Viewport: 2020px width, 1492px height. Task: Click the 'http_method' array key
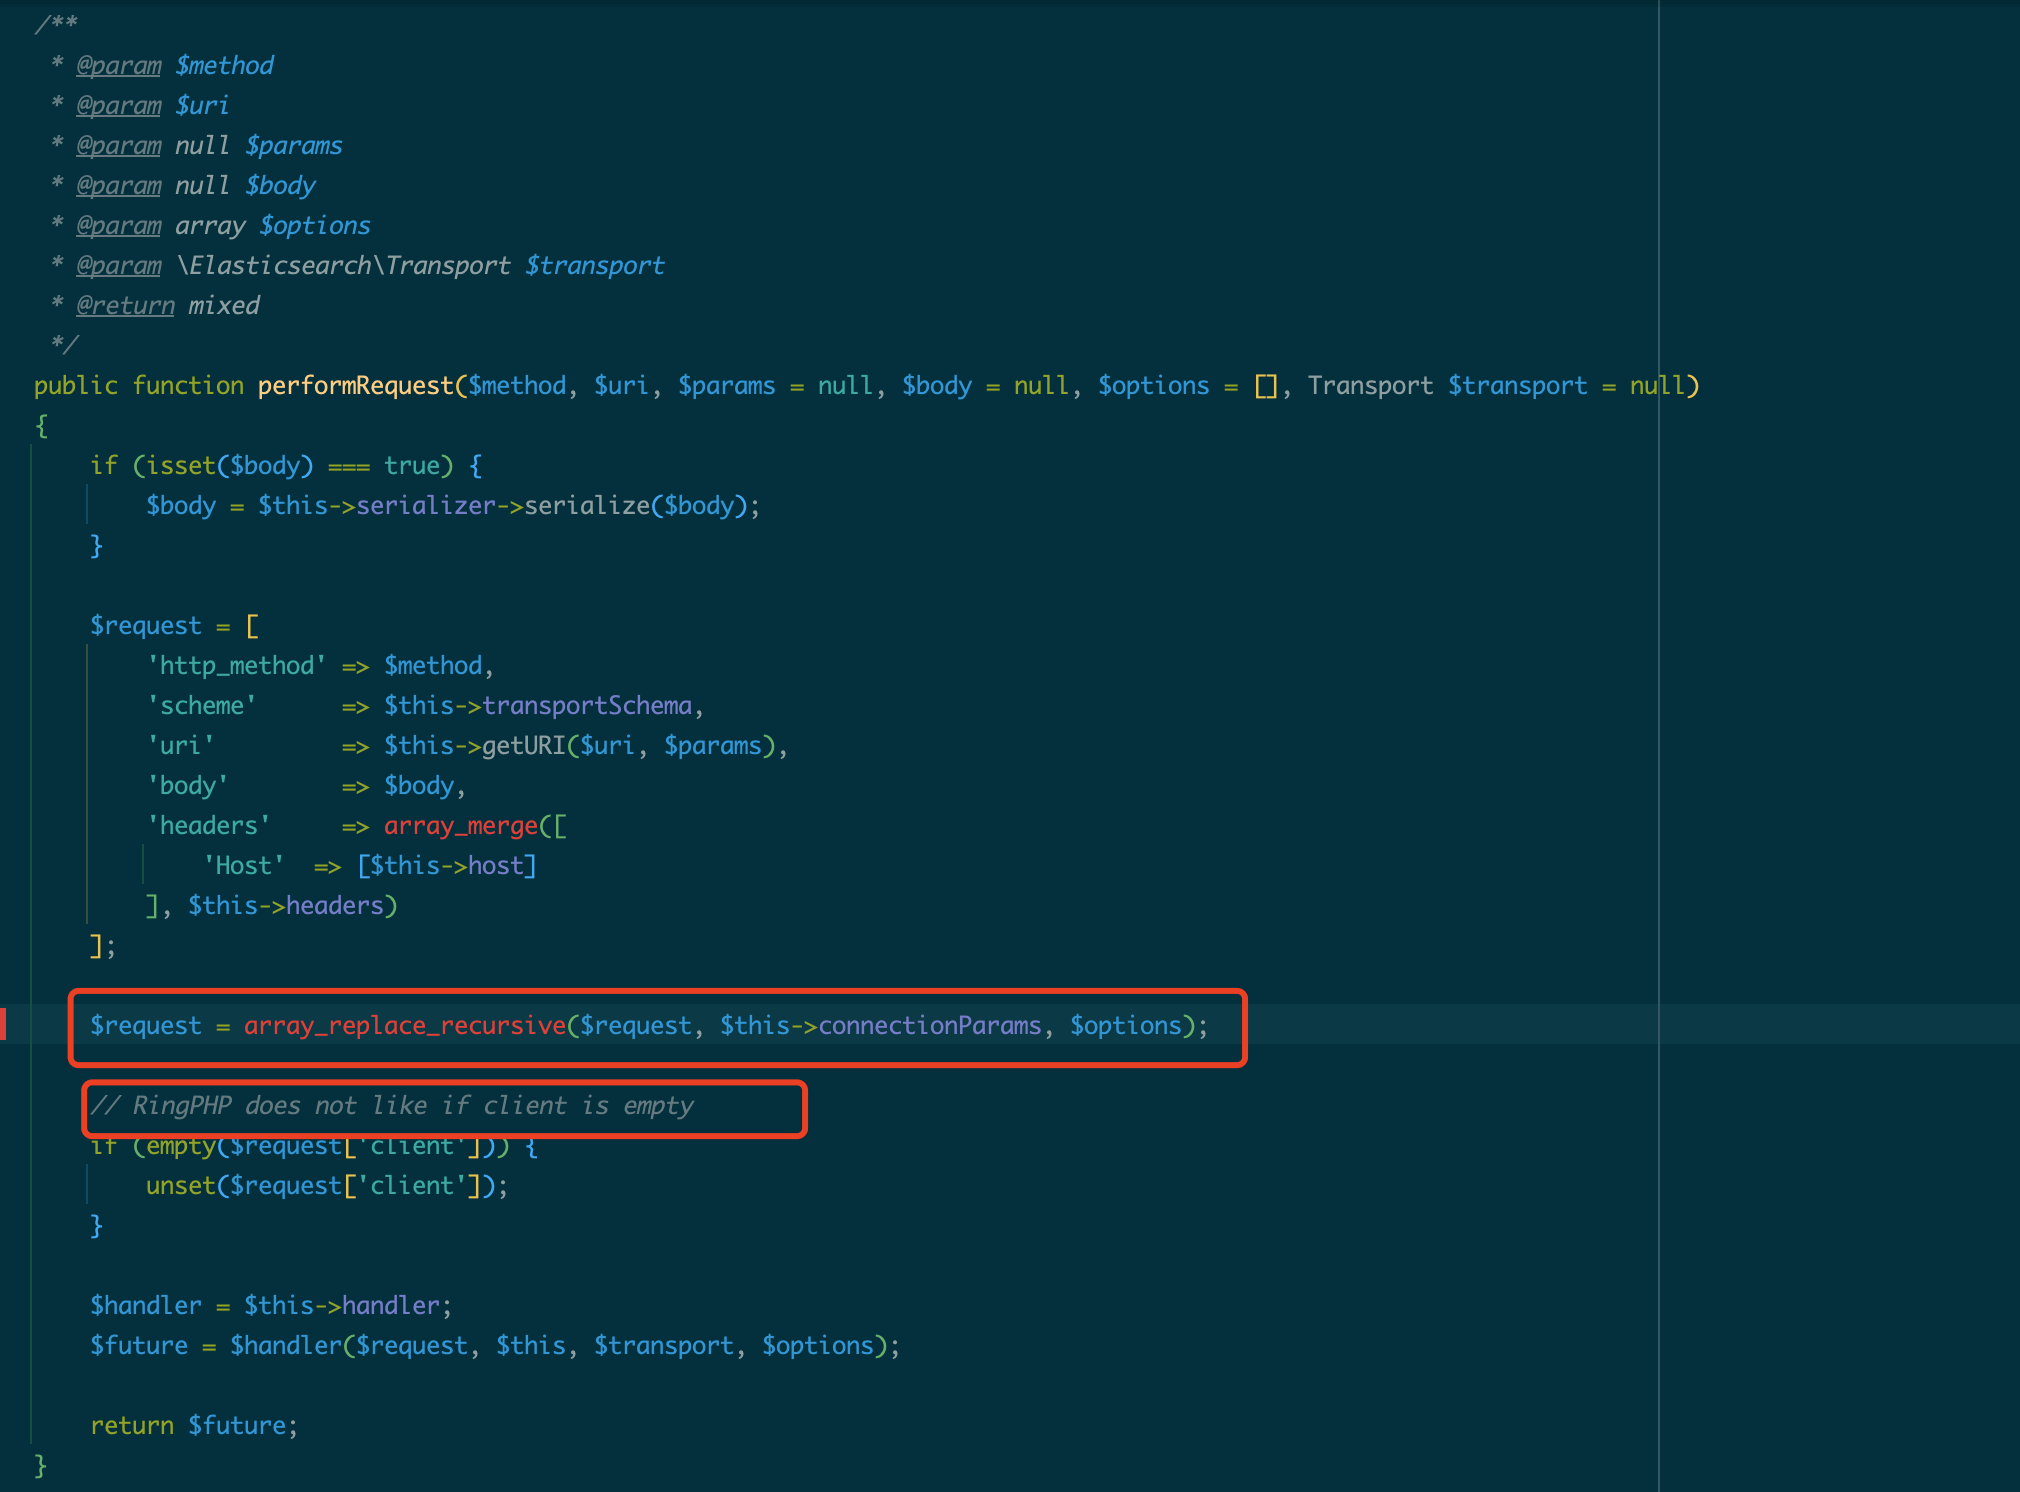tap(237, 666)
